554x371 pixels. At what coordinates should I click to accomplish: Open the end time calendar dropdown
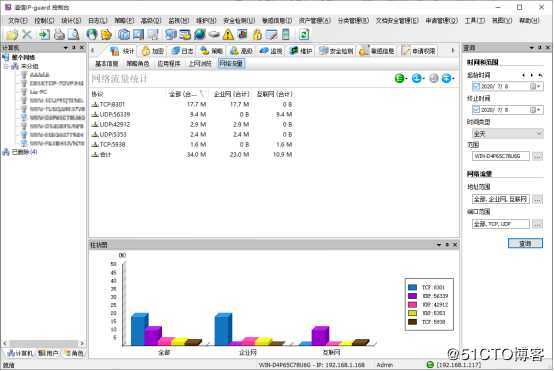(x=536, y=110)
